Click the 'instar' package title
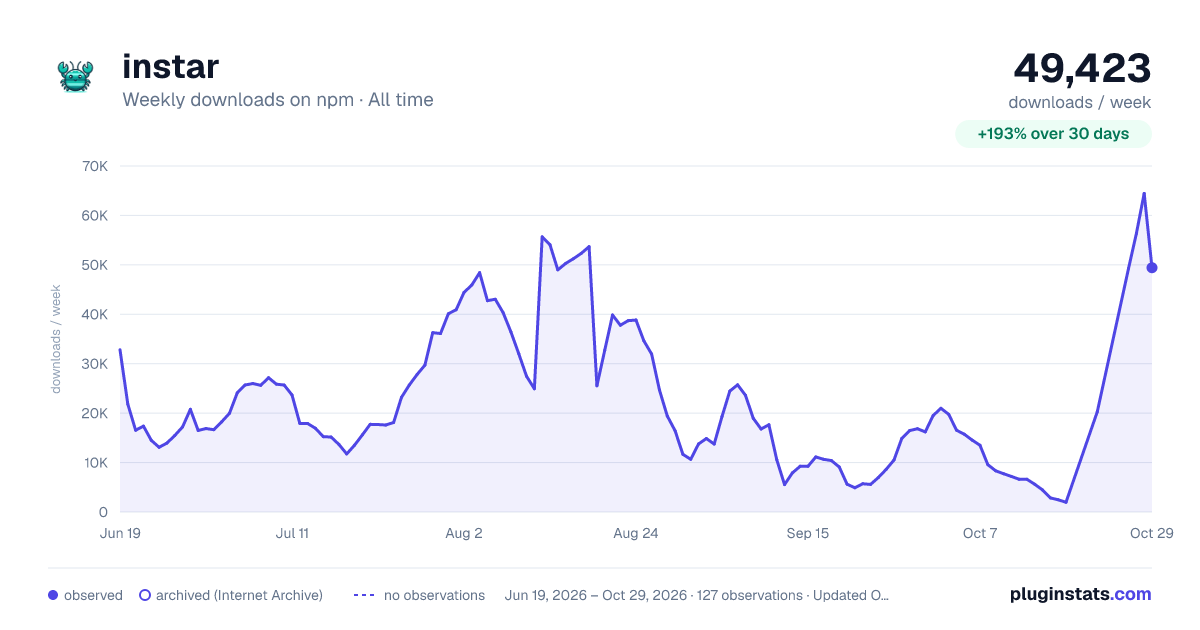The image size is (1200, 630). (170, 67)
